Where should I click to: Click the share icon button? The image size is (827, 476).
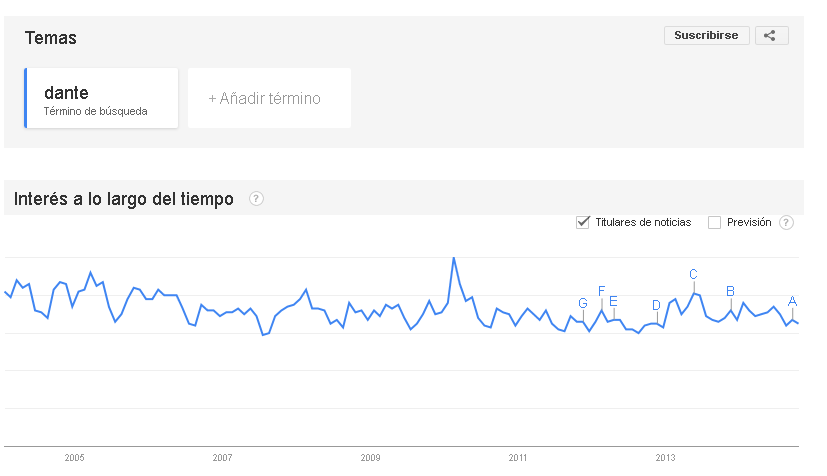(771, 35)
